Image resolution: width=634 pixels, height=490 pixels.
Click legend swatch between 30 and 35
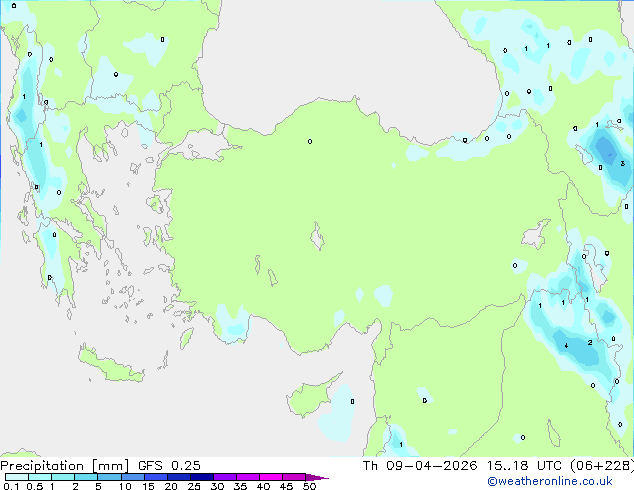click(225, 477)
